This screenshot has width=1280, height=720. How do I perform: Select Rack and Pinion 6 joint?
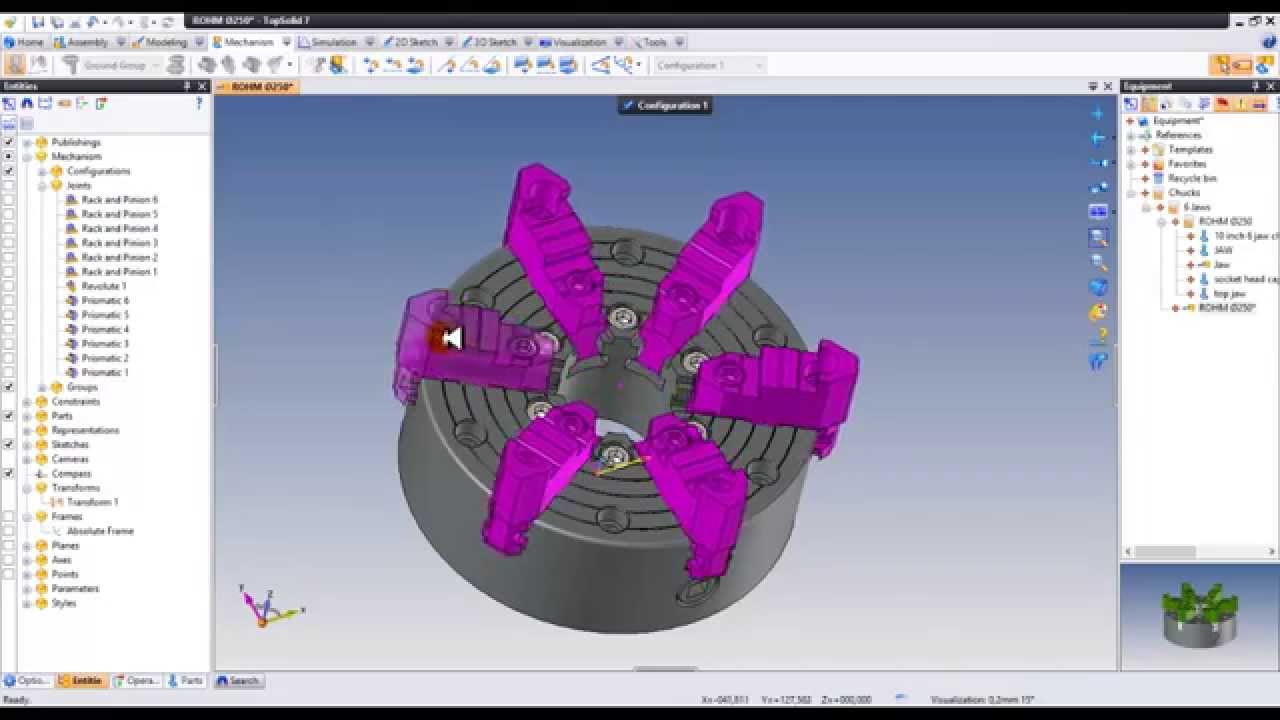click(x=119, y=200)
